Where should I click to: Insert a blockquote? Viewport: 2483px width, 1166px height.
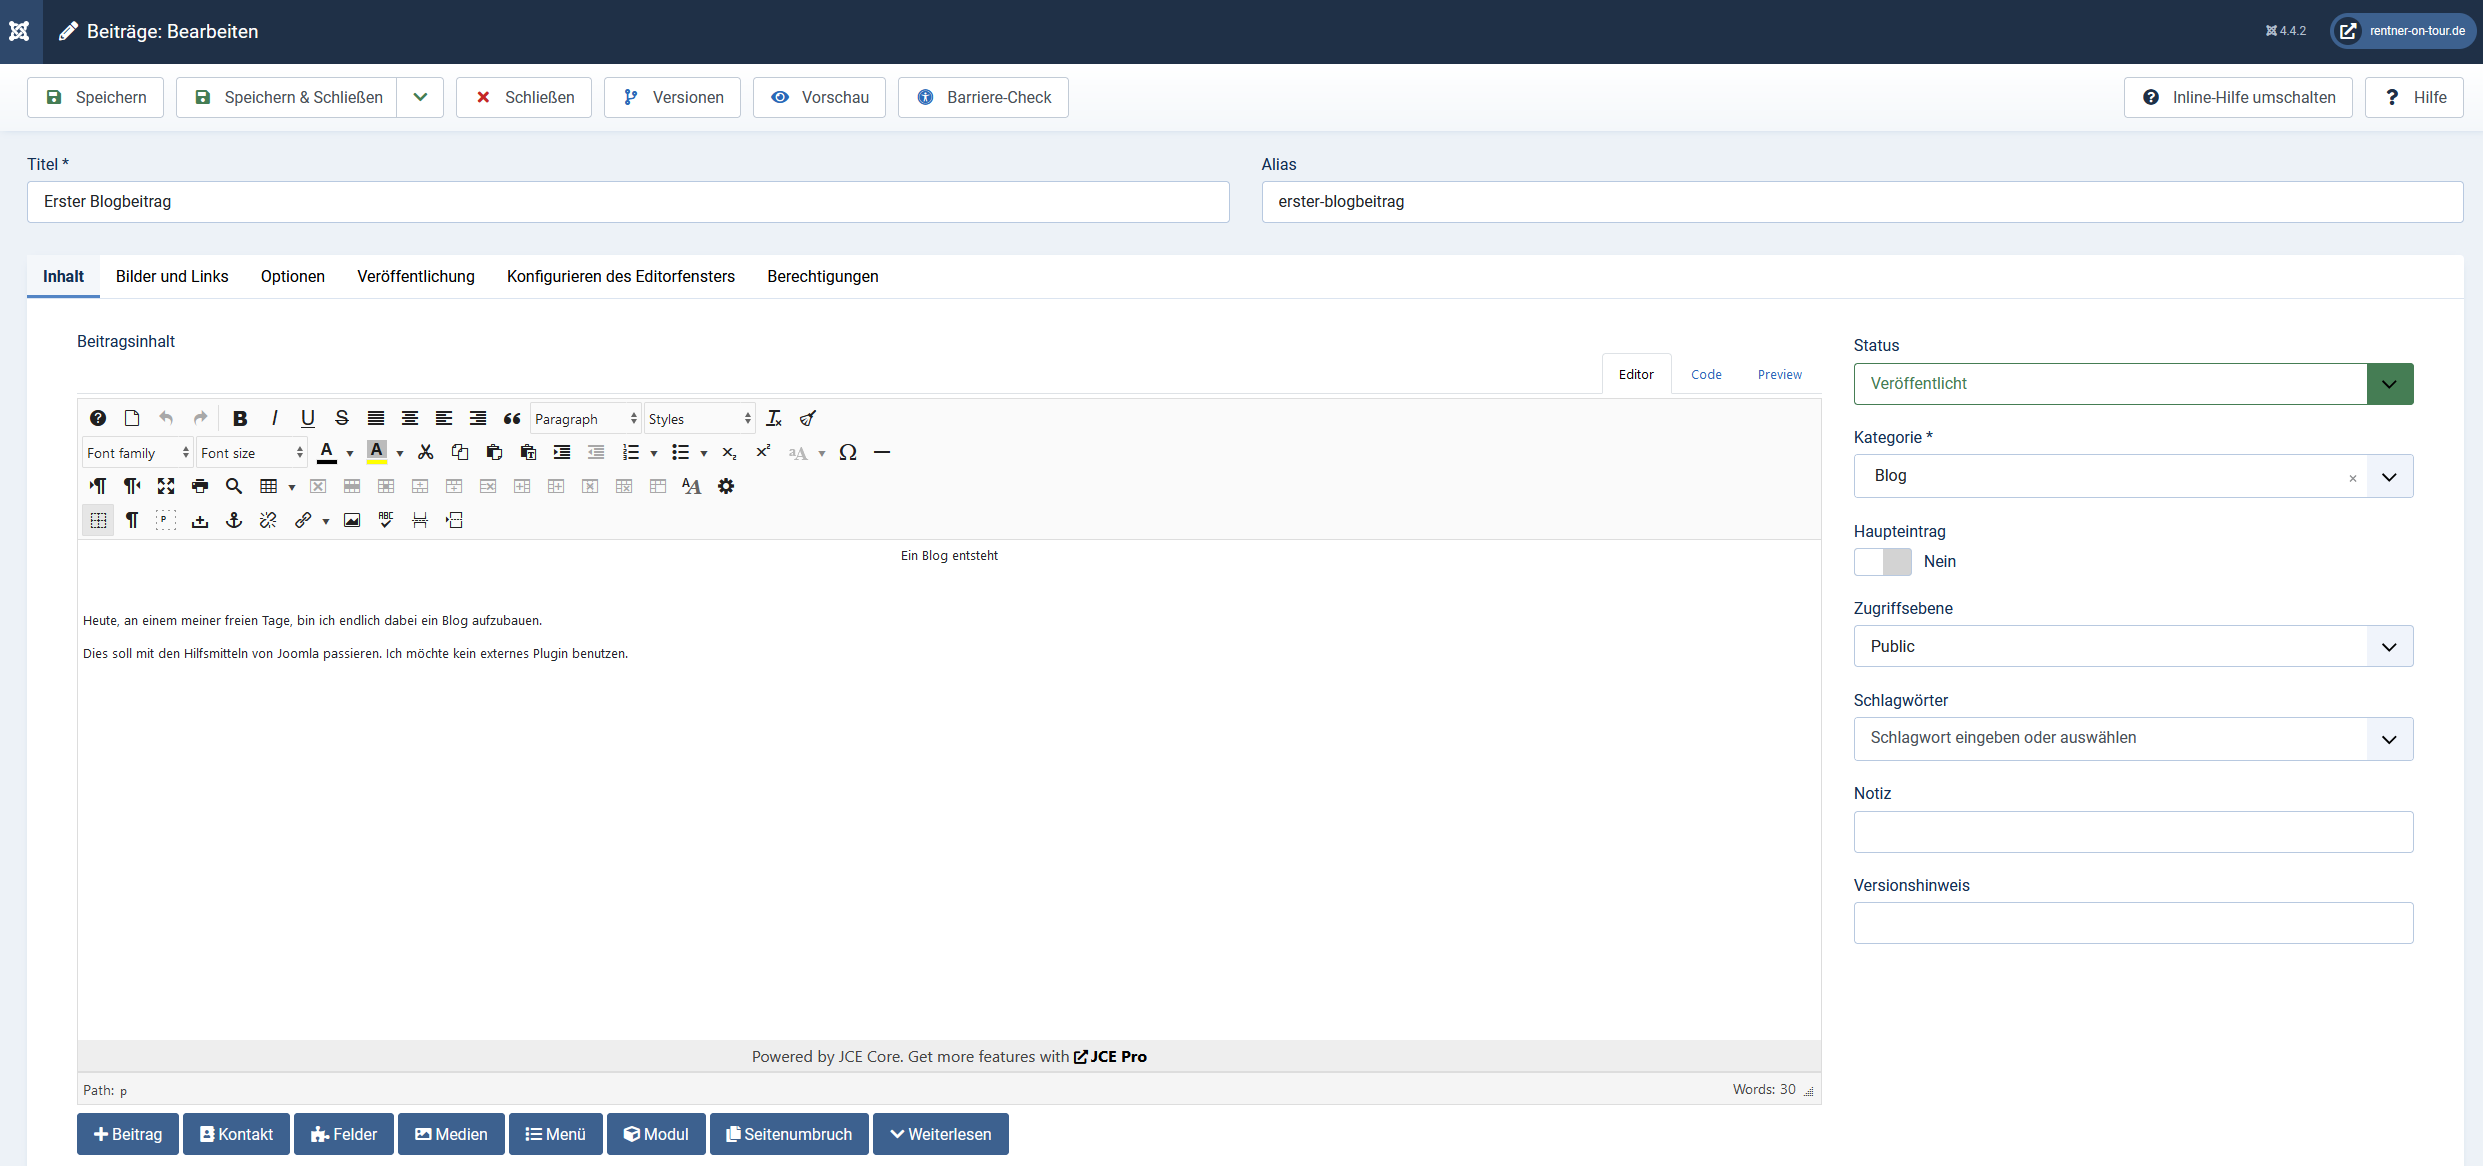(512, 418)
